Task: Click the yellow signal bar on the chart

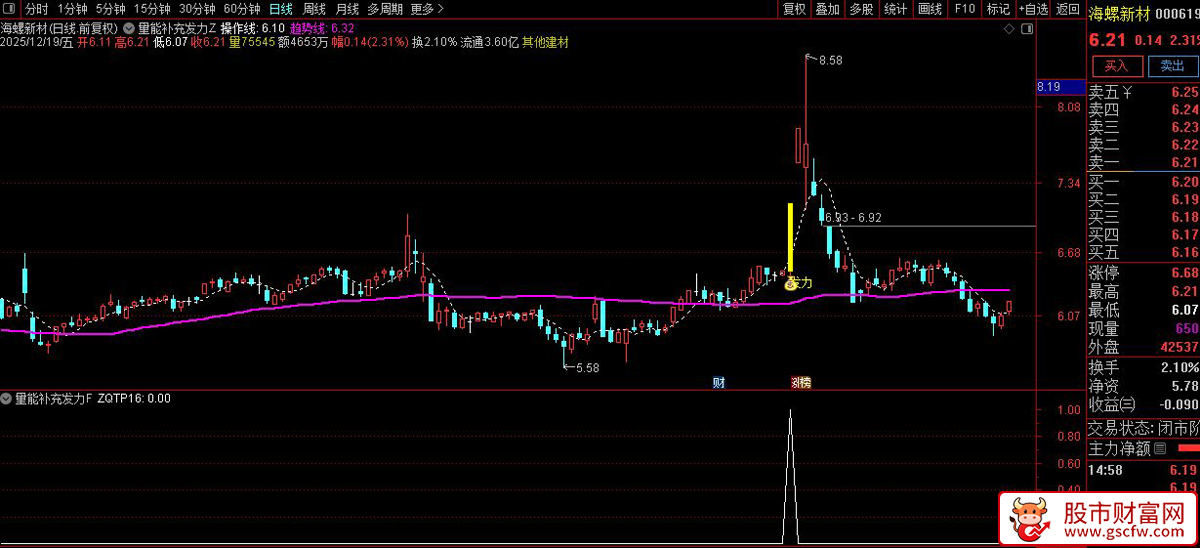Action: pyautogui.click(x=790, y=237)
